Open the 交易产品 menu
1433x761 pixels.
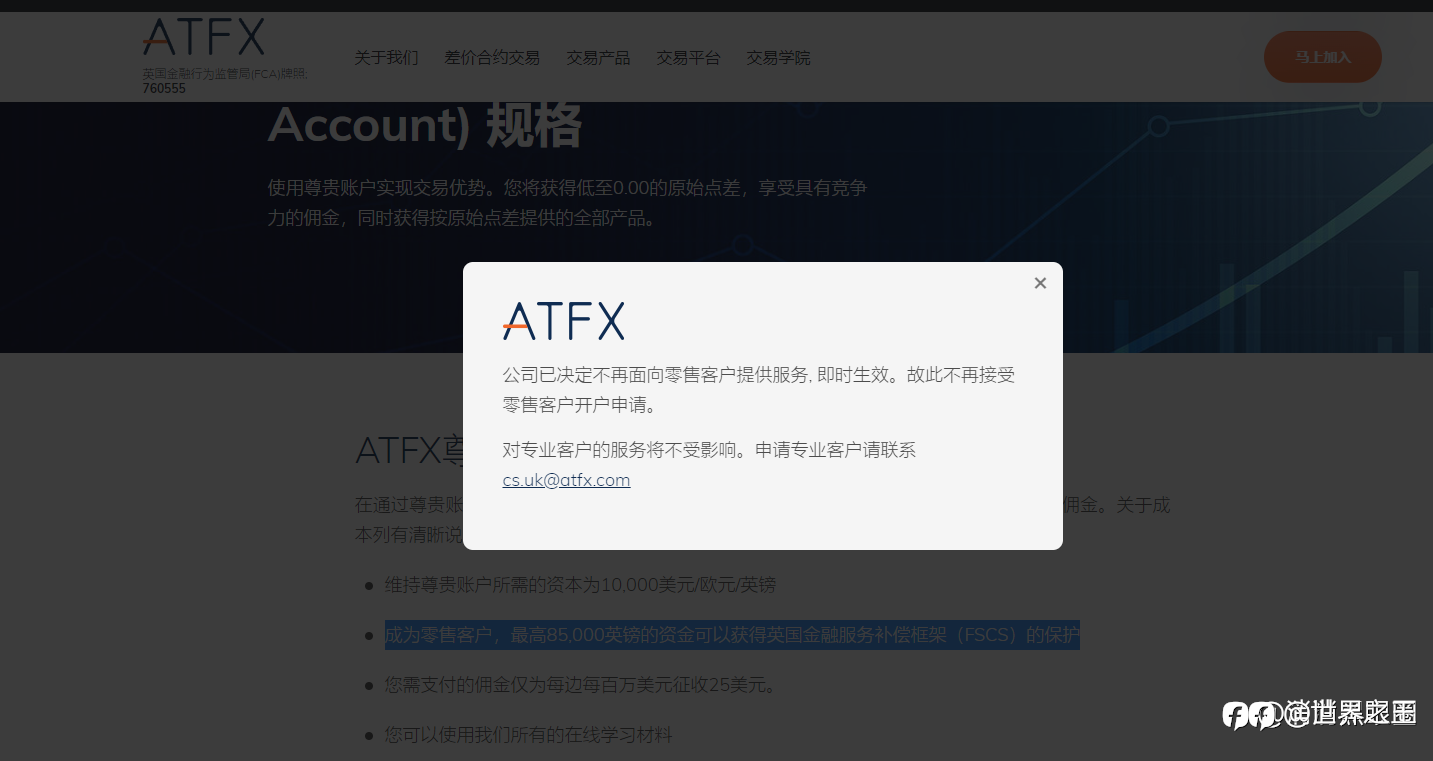pos(598,58)
